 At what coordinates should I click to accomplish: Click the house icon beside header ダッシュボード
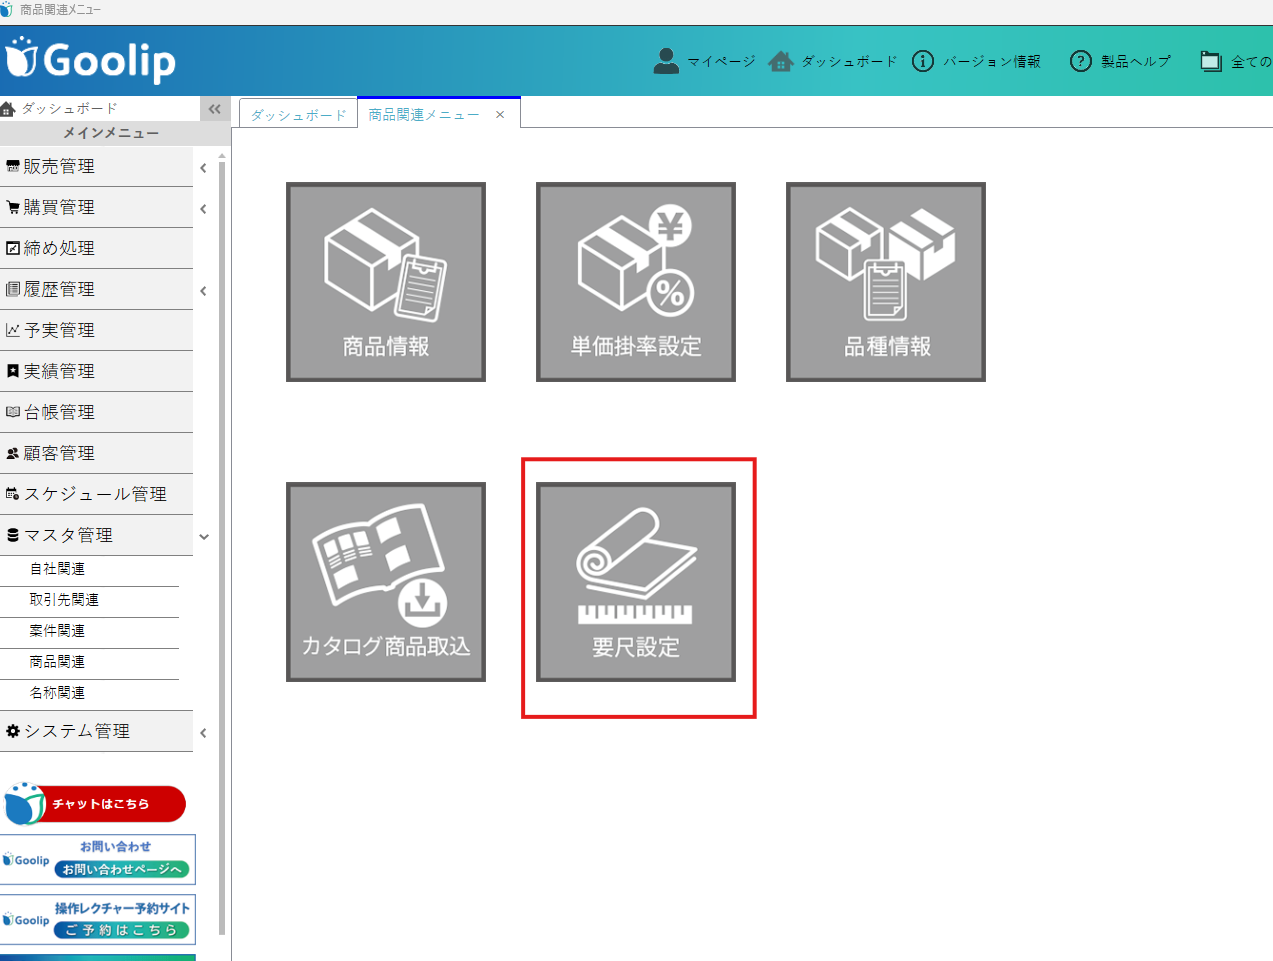pyautogui.click(x=781, y=62)
